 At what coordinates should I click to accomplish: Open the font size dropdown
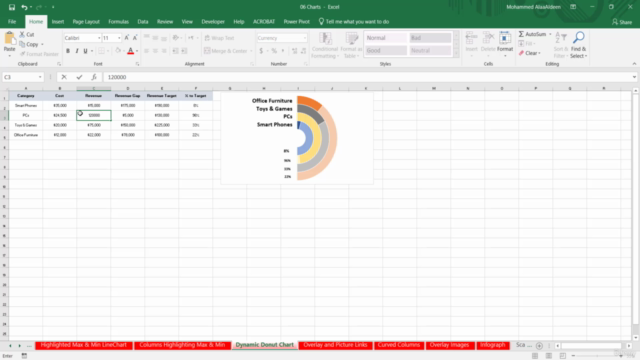point(119,38)
